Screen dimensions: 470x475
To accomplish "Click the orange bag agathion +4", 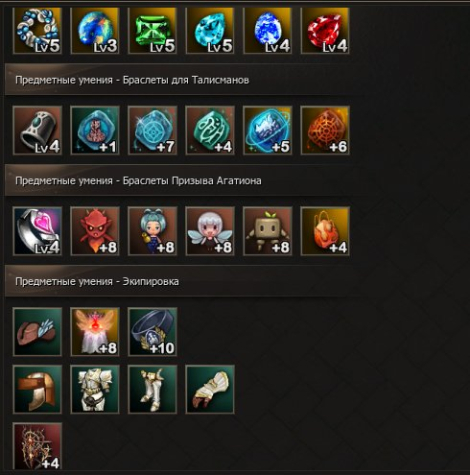I will coord(325,231).
